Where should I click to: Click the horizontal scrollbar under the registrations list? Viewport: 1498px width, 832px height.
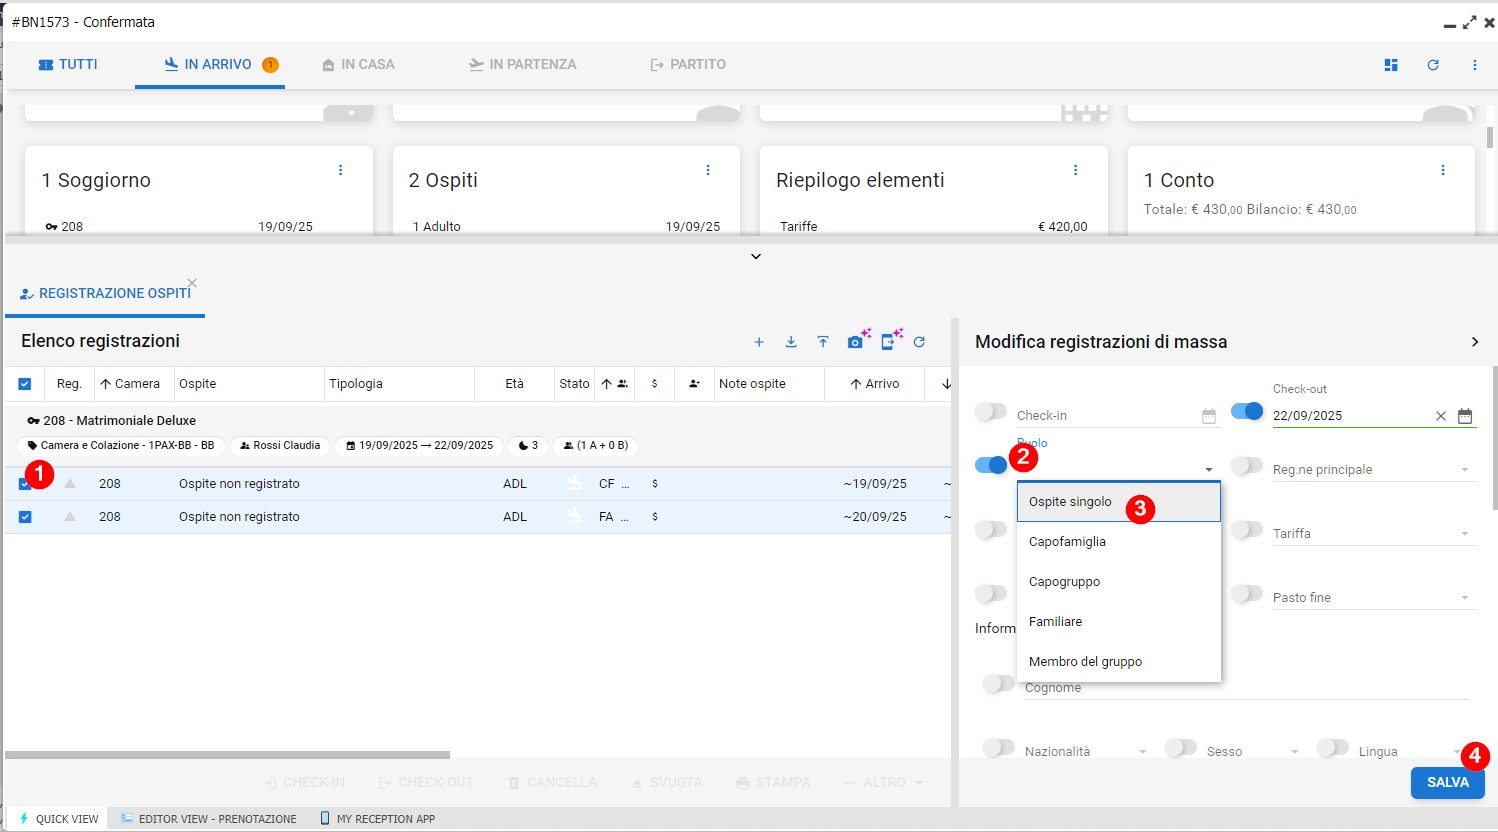tap(228, 755)
